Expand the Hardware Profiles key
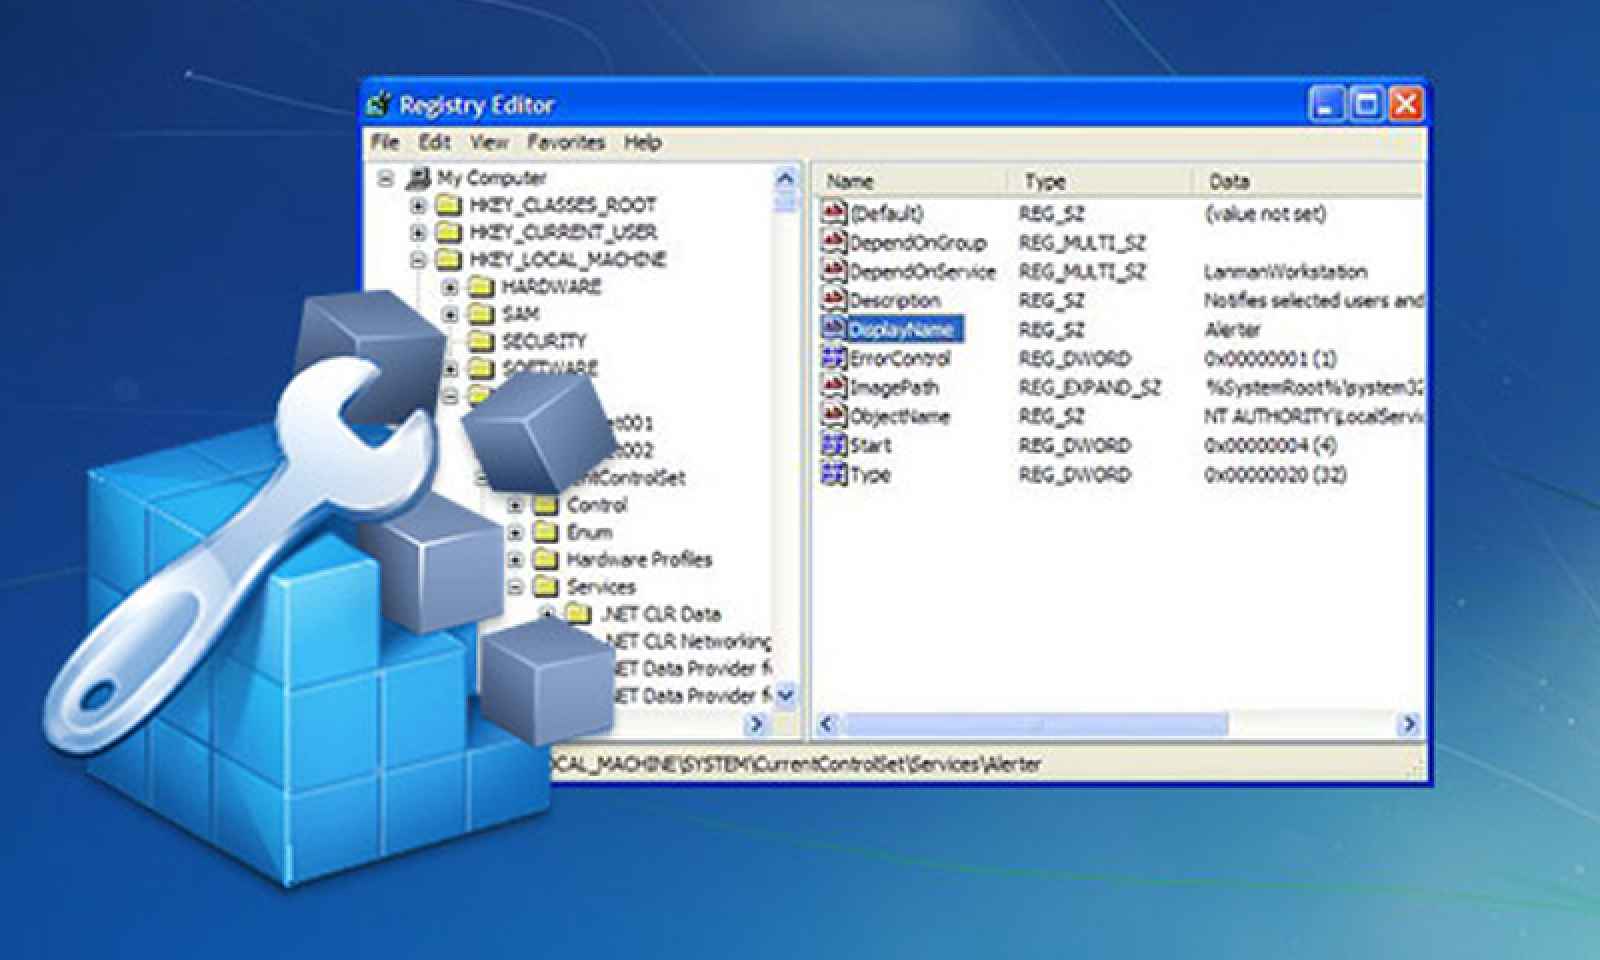The image size is (1600, 960). [x=515, y=560]
